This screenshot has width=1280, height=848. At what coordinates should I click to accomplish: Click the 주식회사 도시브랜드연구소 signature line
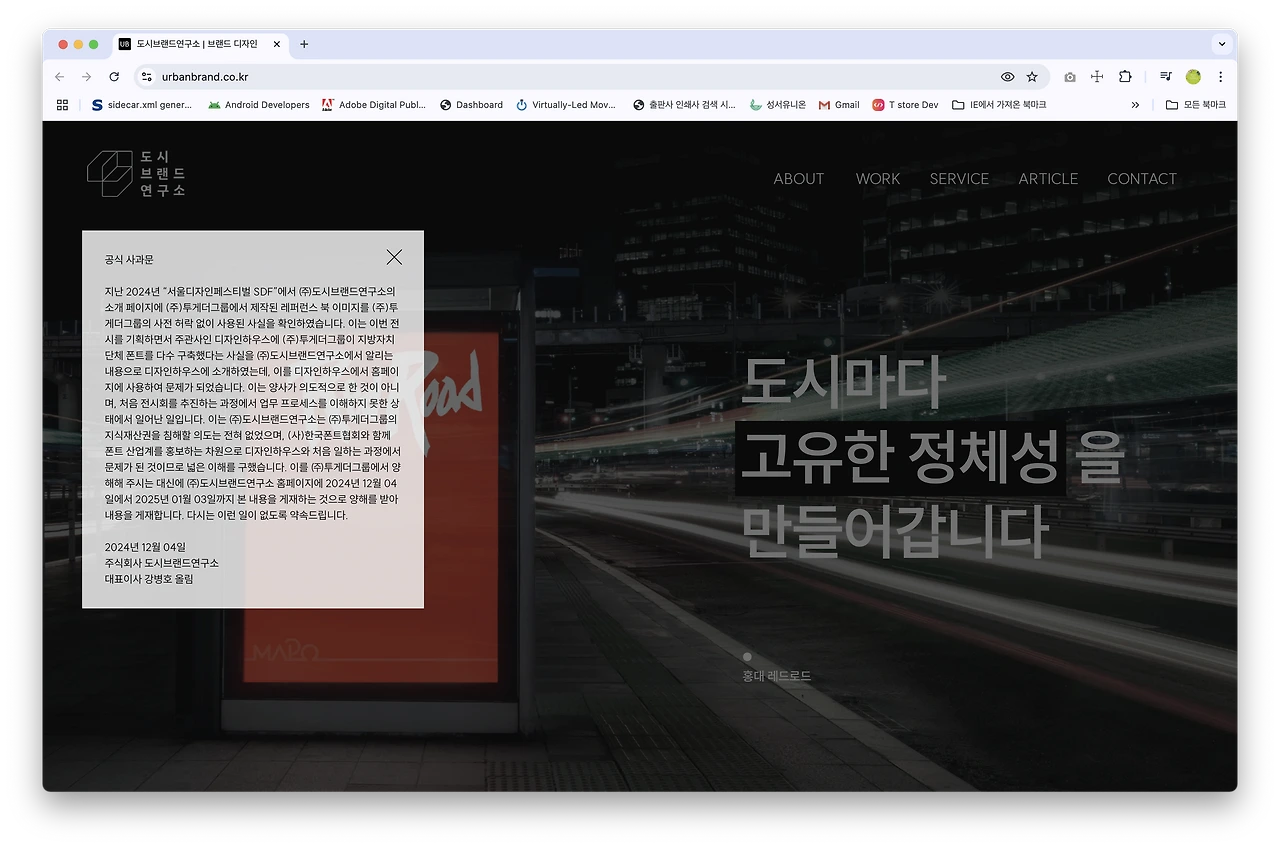(x=161, y=563)
